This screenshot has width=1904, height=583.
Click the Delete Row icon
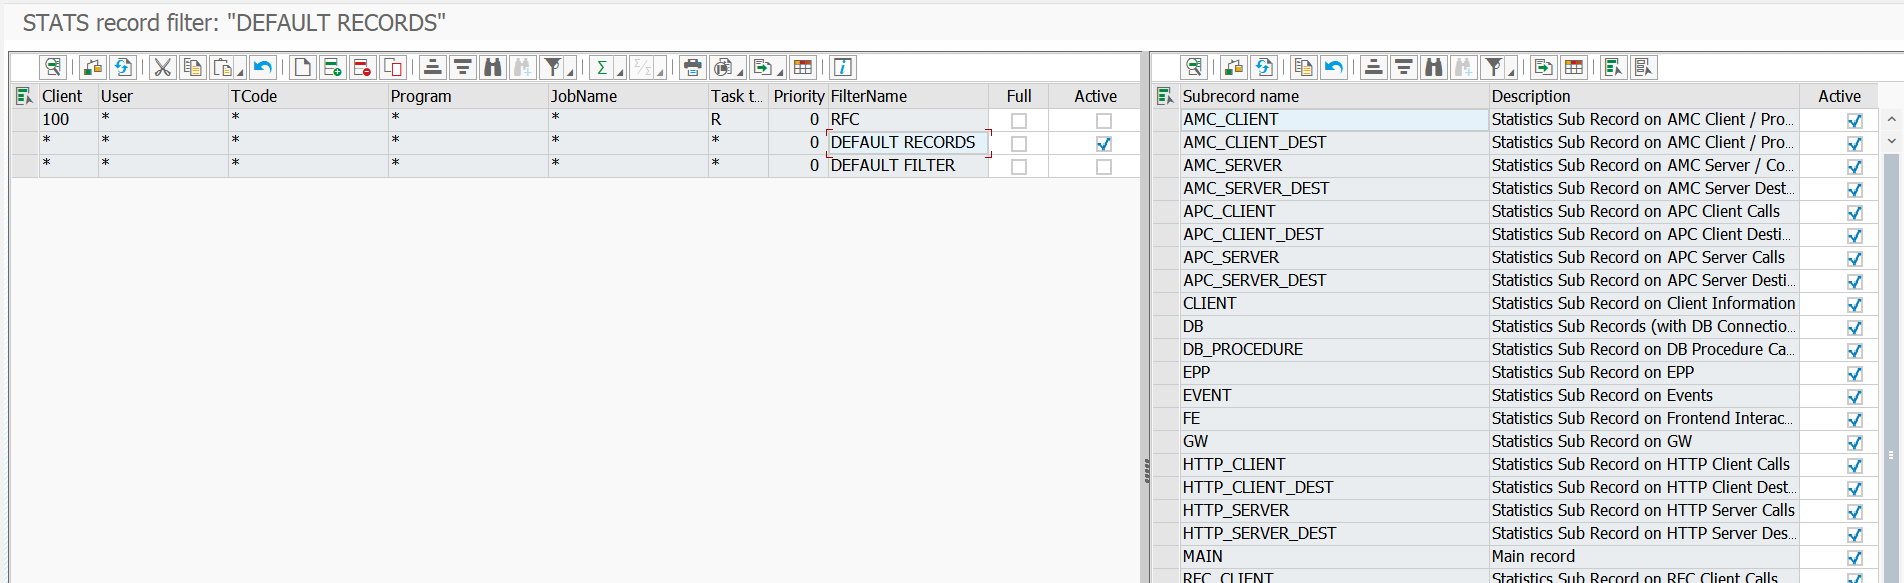[363, 67]
